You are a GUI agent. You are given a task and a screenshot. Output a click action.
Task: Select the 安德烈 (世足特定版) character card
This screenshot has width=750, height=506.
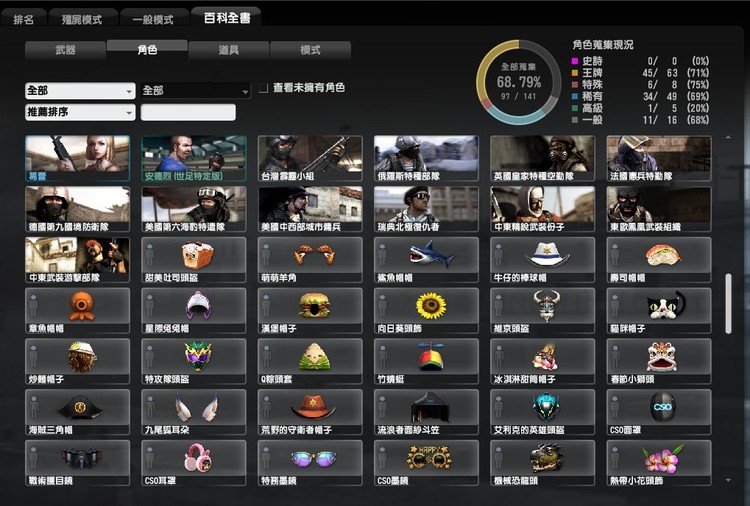pyautogui.click(x=194, y=158)
